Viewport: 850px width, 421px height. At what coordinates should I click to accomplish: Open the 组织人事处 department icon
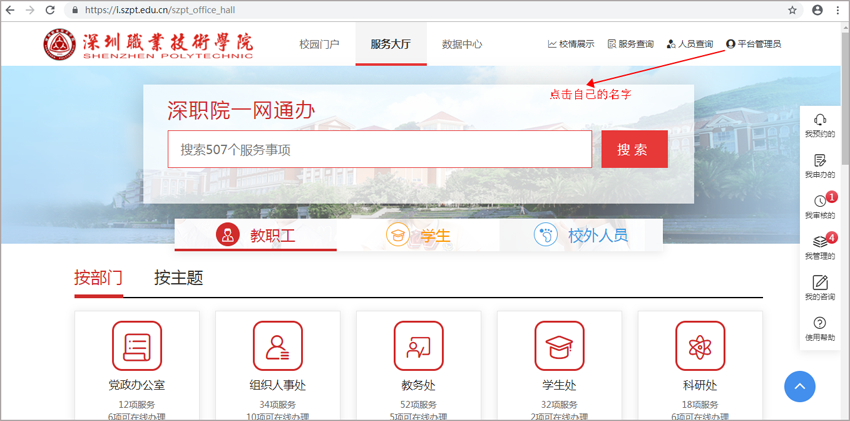pyautogui.click(x=277, y=347)
